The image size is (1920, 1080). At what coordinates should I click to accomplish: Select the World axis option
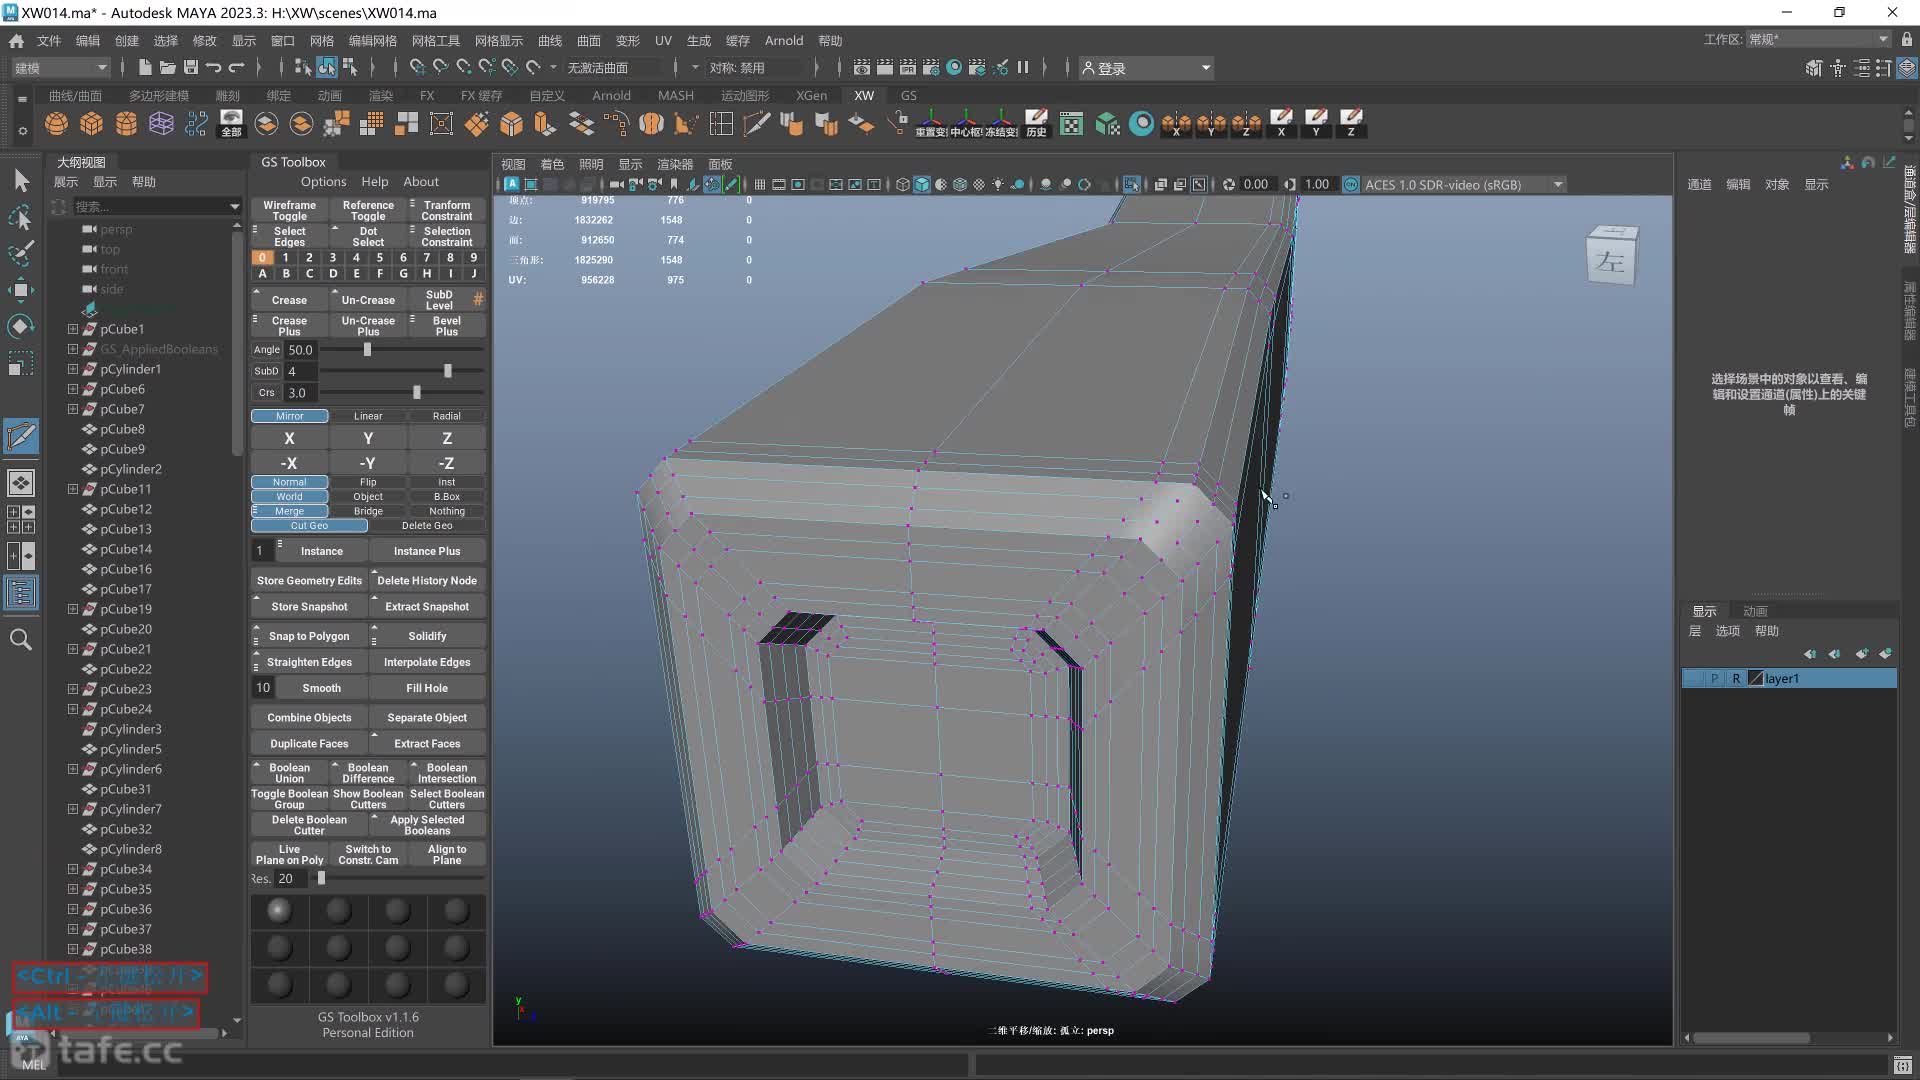pos(289,497)
